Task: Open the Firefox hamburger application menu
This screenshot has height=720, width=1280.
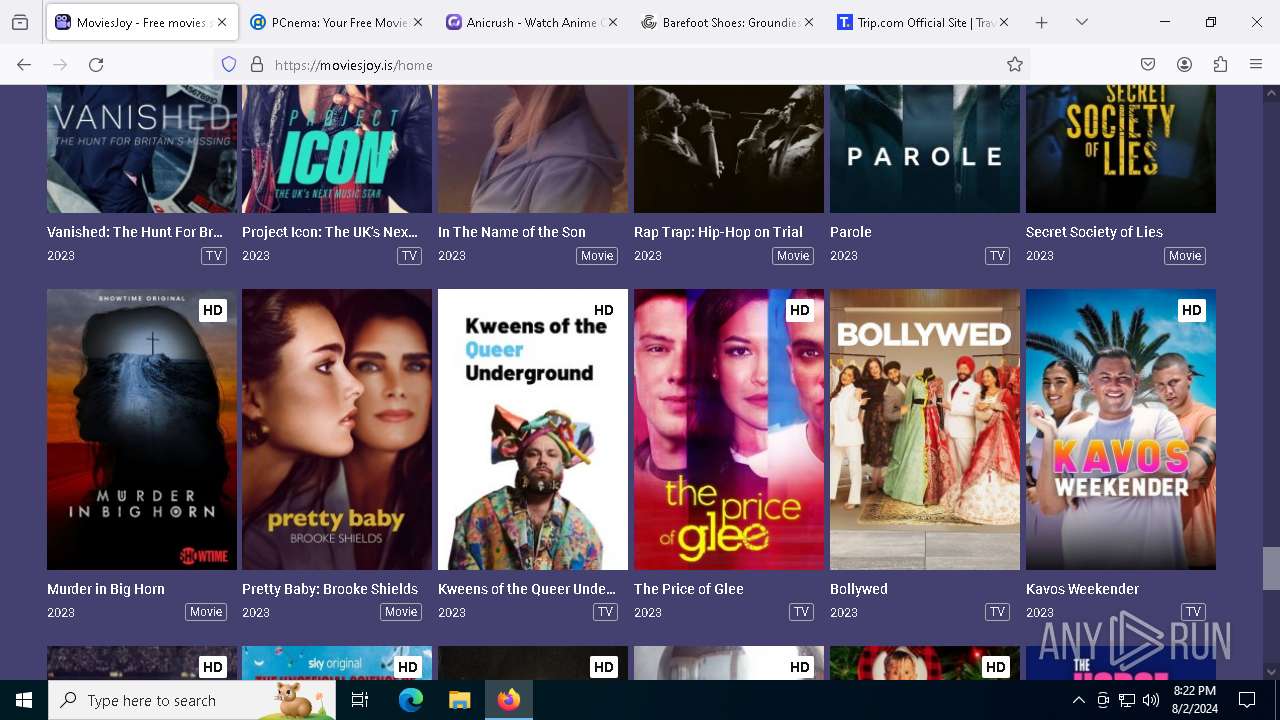Action: pyautogui.click(x=1256, y=64)
